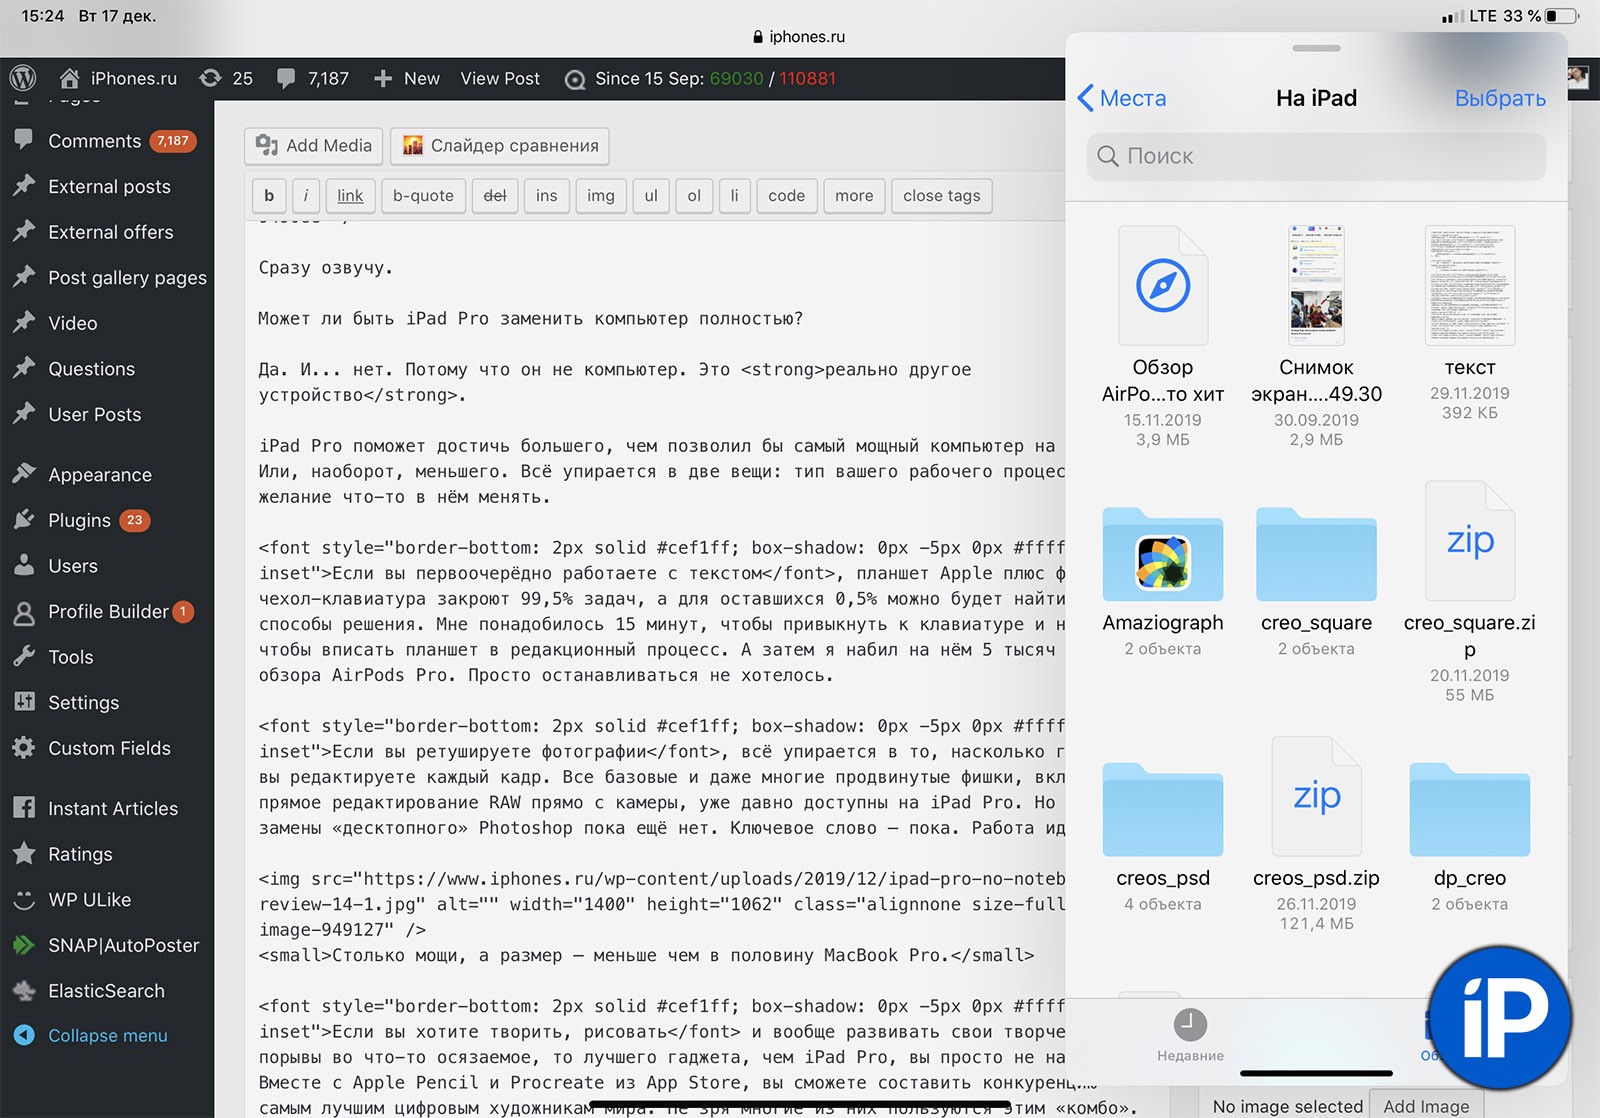This screenshot has width=1600, height=1118.
Task: Click the Profile Builder icon
Action: (24, 611)
